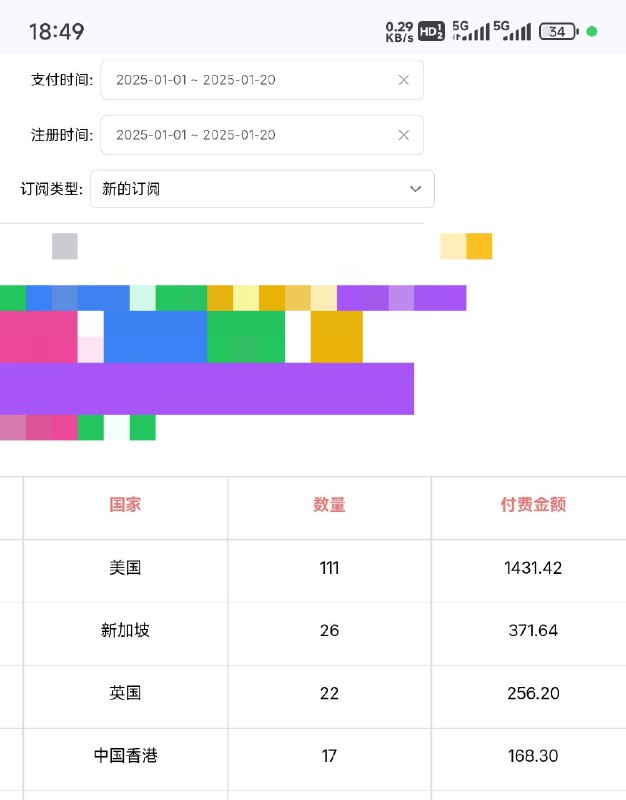Click the 注册时间 label
The height and width of the screenshot is (800, 626).
pos(62,135)
